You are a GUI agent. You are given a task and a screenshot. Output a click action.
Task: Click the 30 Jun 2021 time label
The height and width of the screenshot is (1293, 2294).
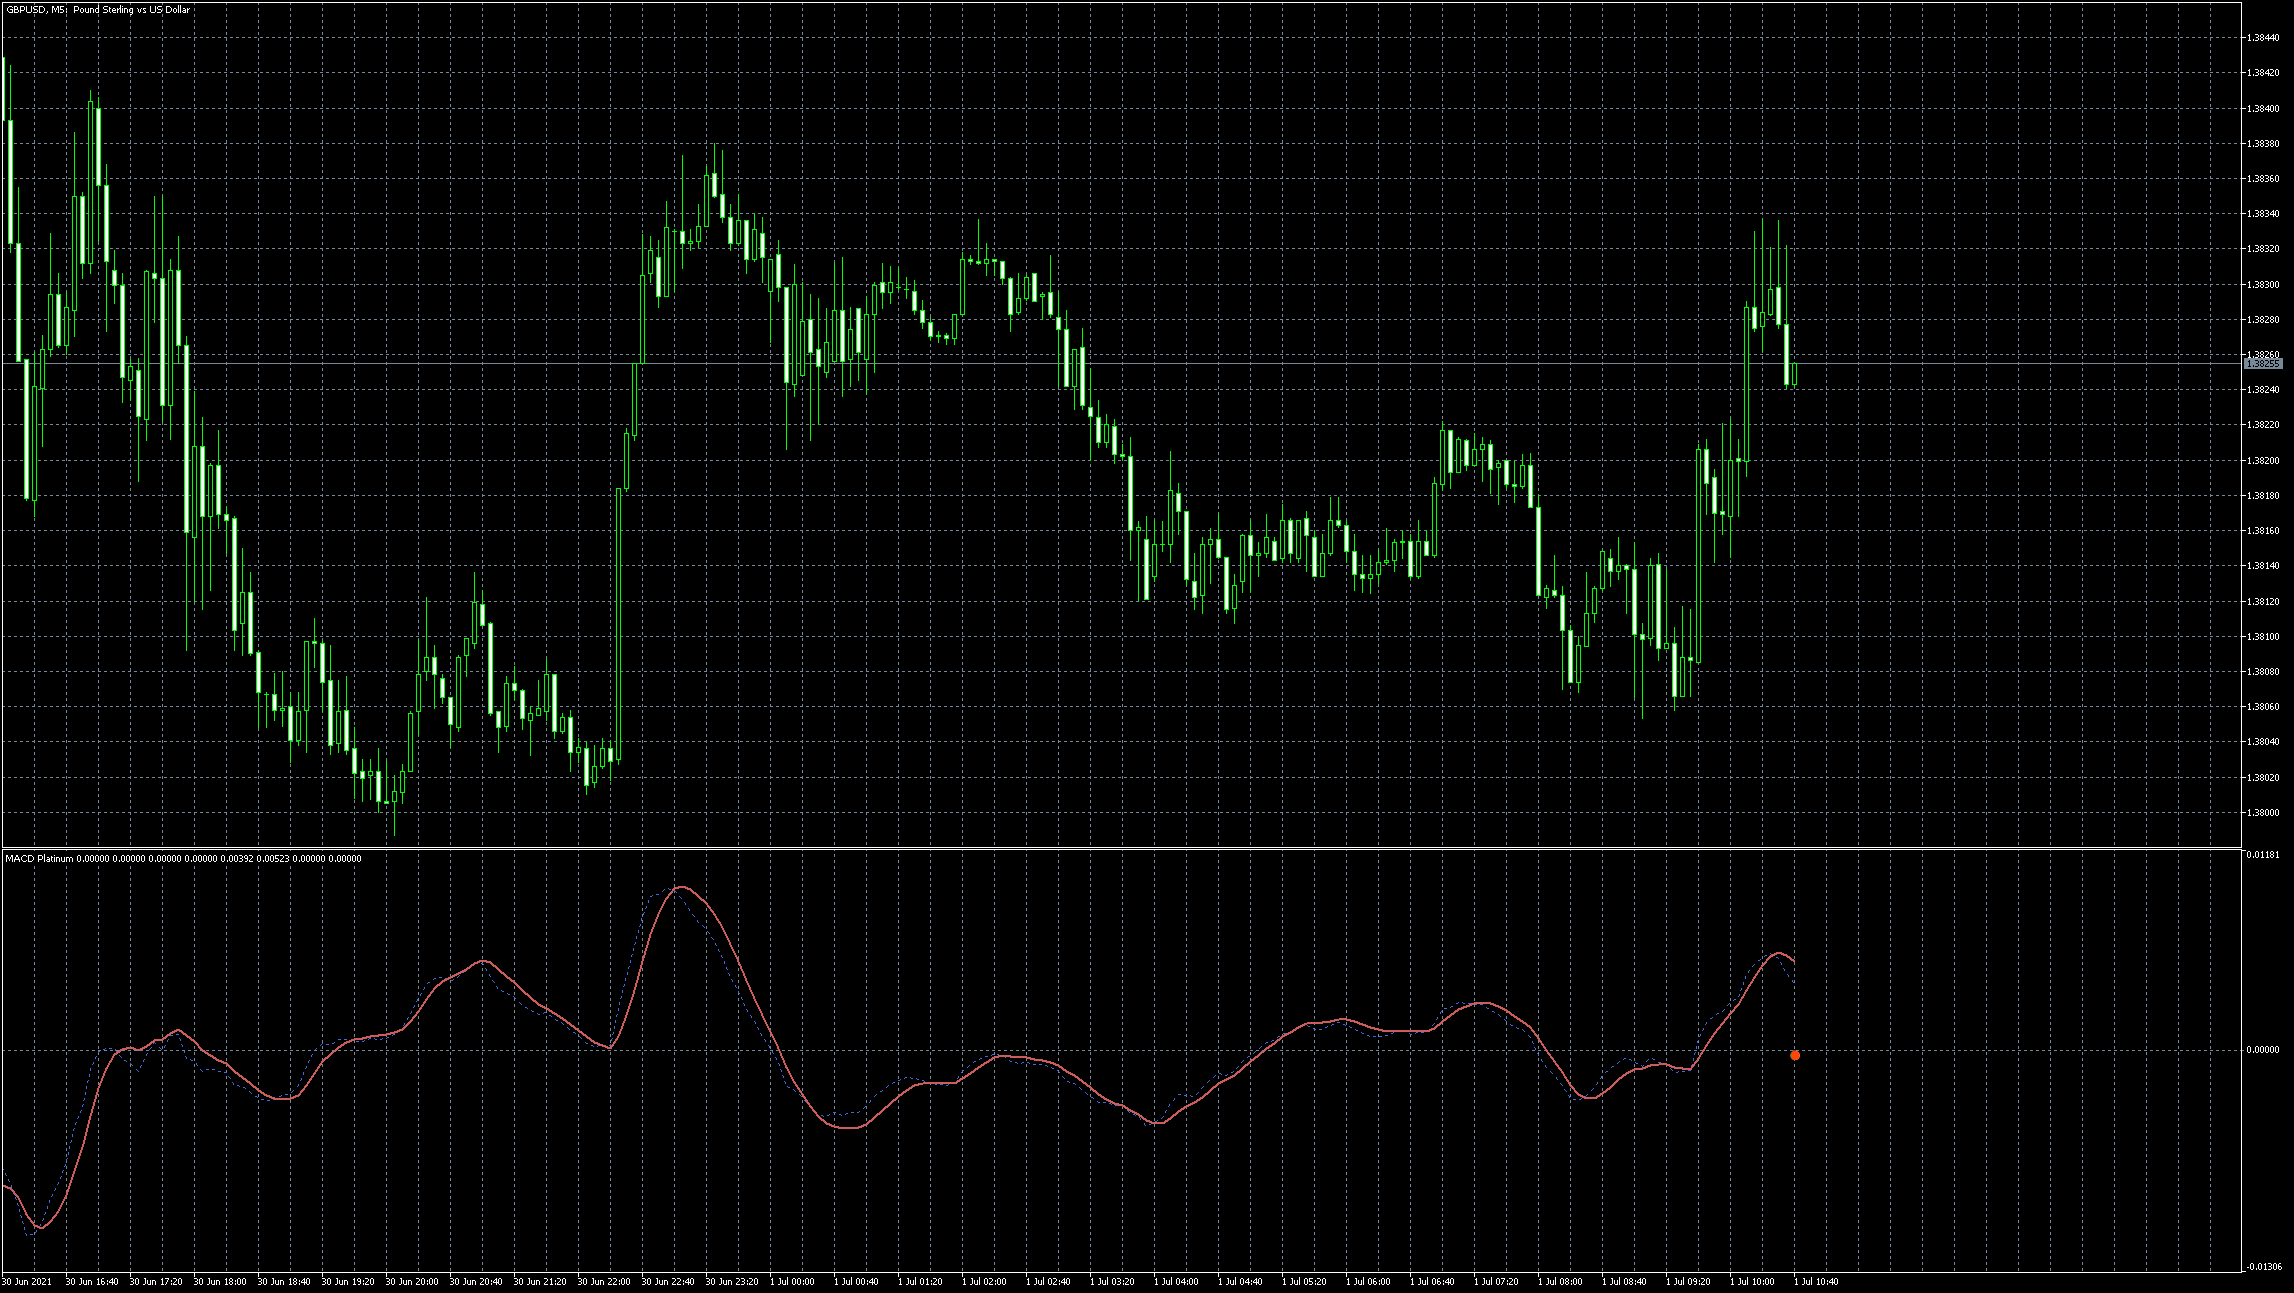click(x=27, y=1281)
